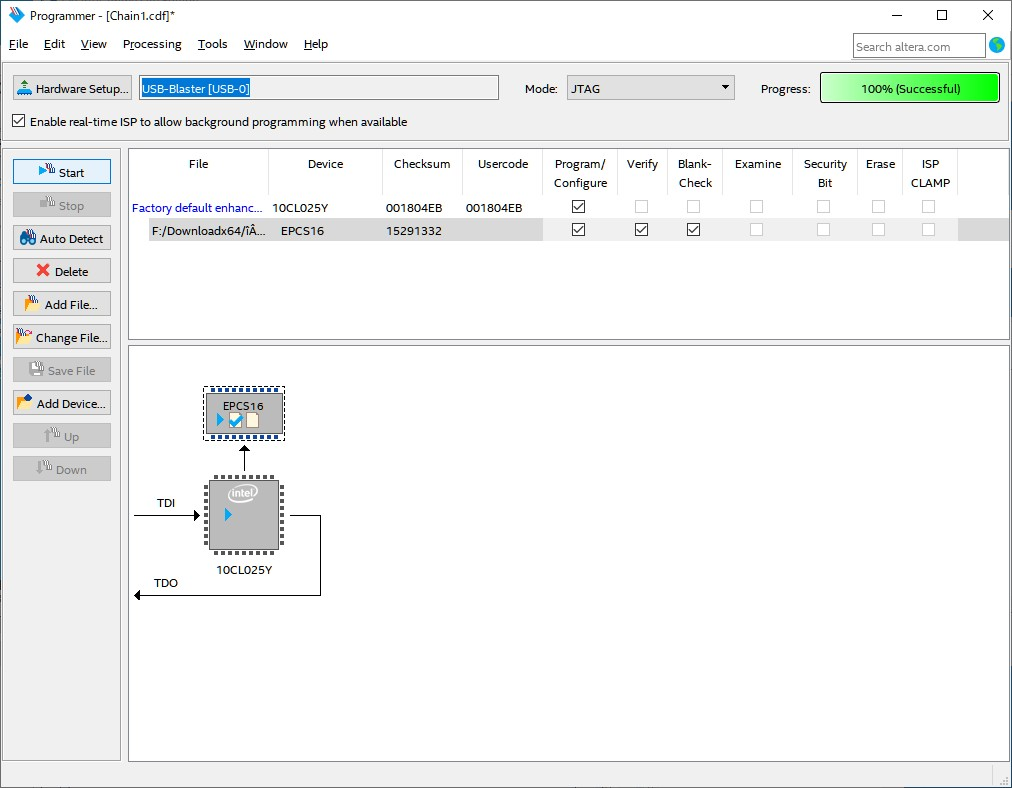Toggle Program/Configure for 10CL025Y row
Image resolution: width=1012 pixels, height=788 pixels.
[x=578, y=207]
